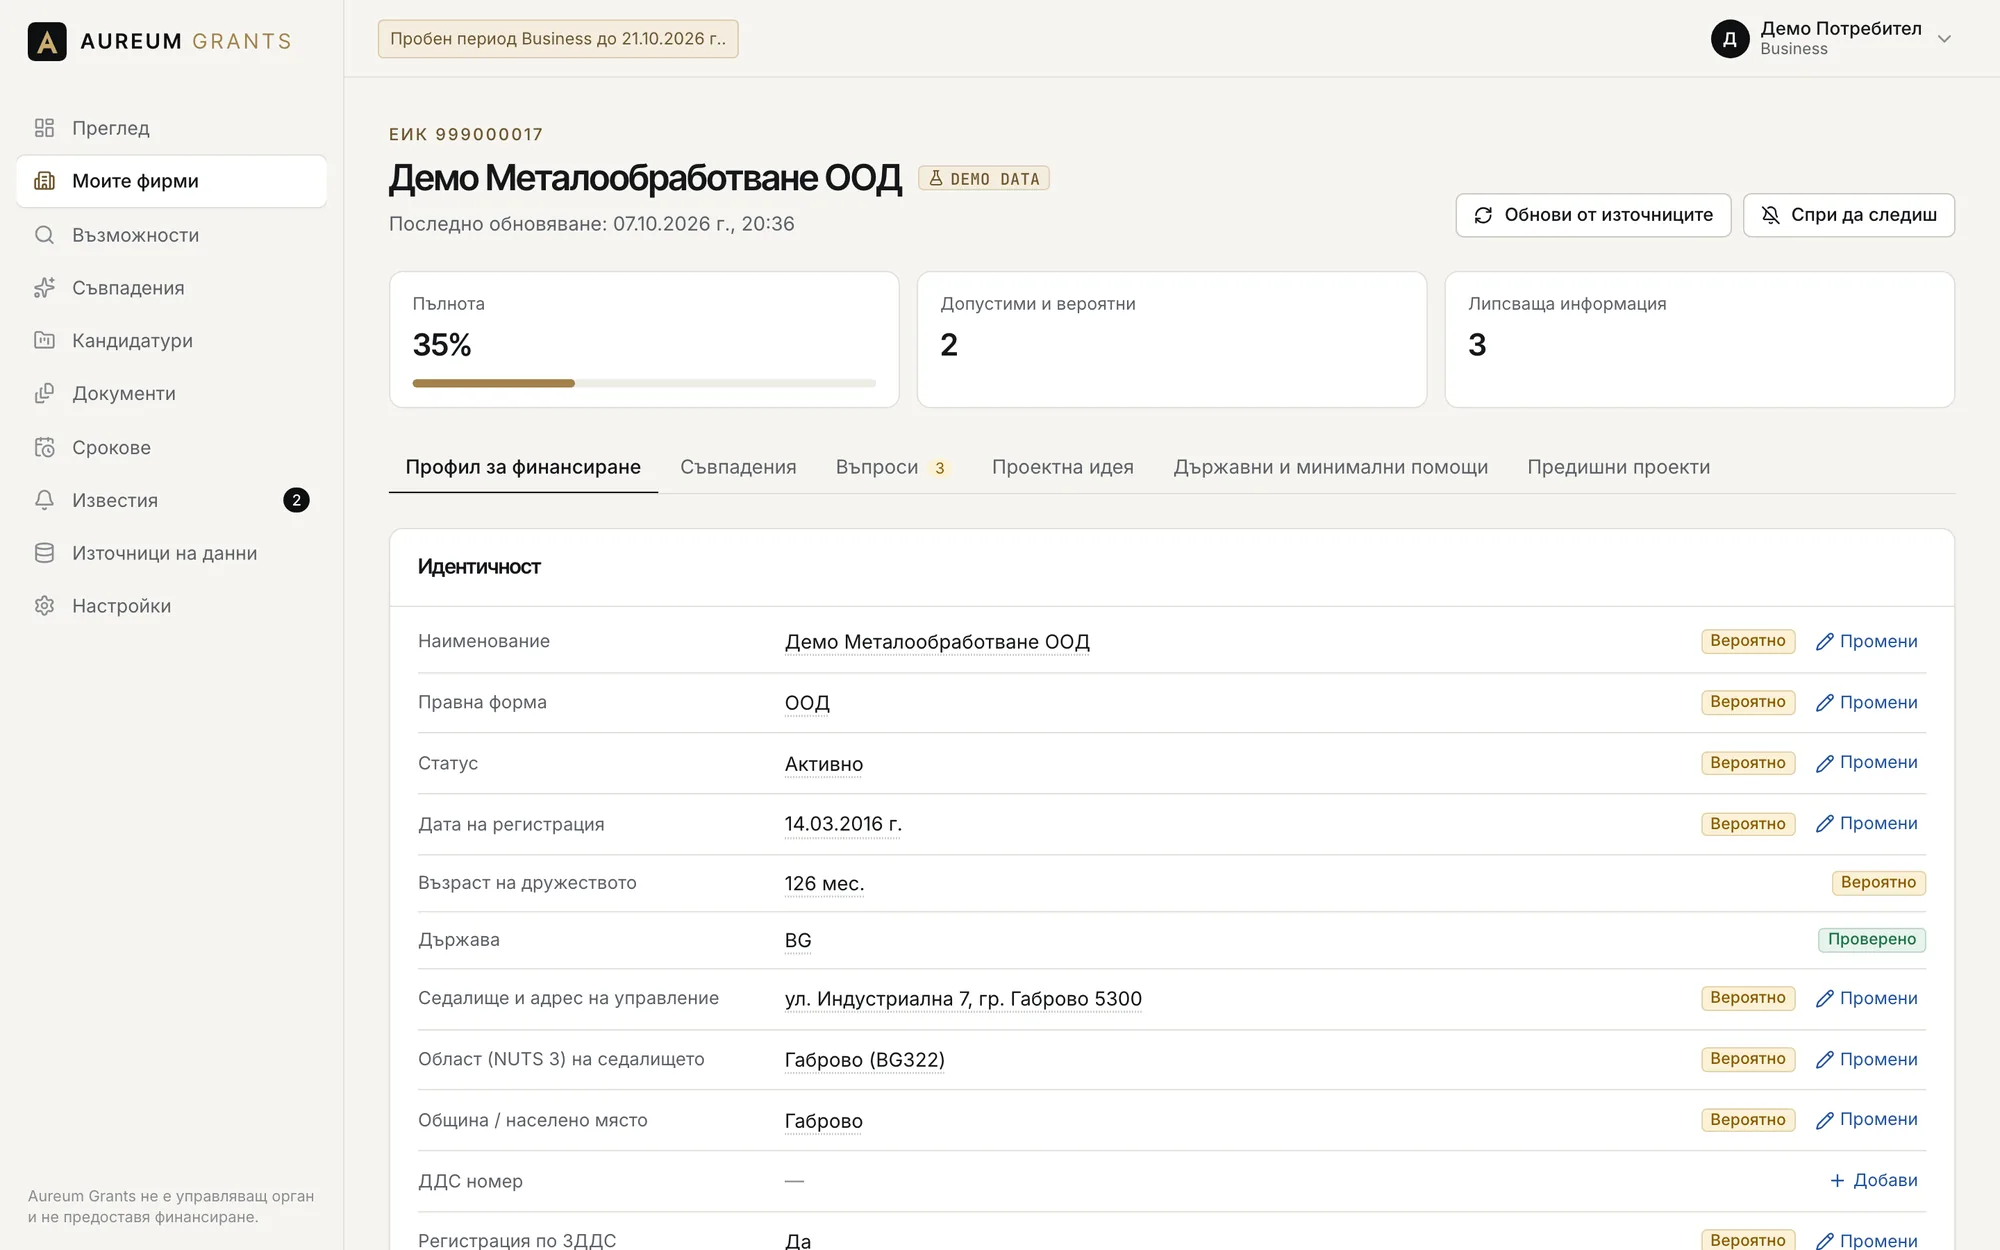This screenshot has width=2000, height=1250.
Task: Click Промени in the Статус row
Action: click(x=1866, y=762)
